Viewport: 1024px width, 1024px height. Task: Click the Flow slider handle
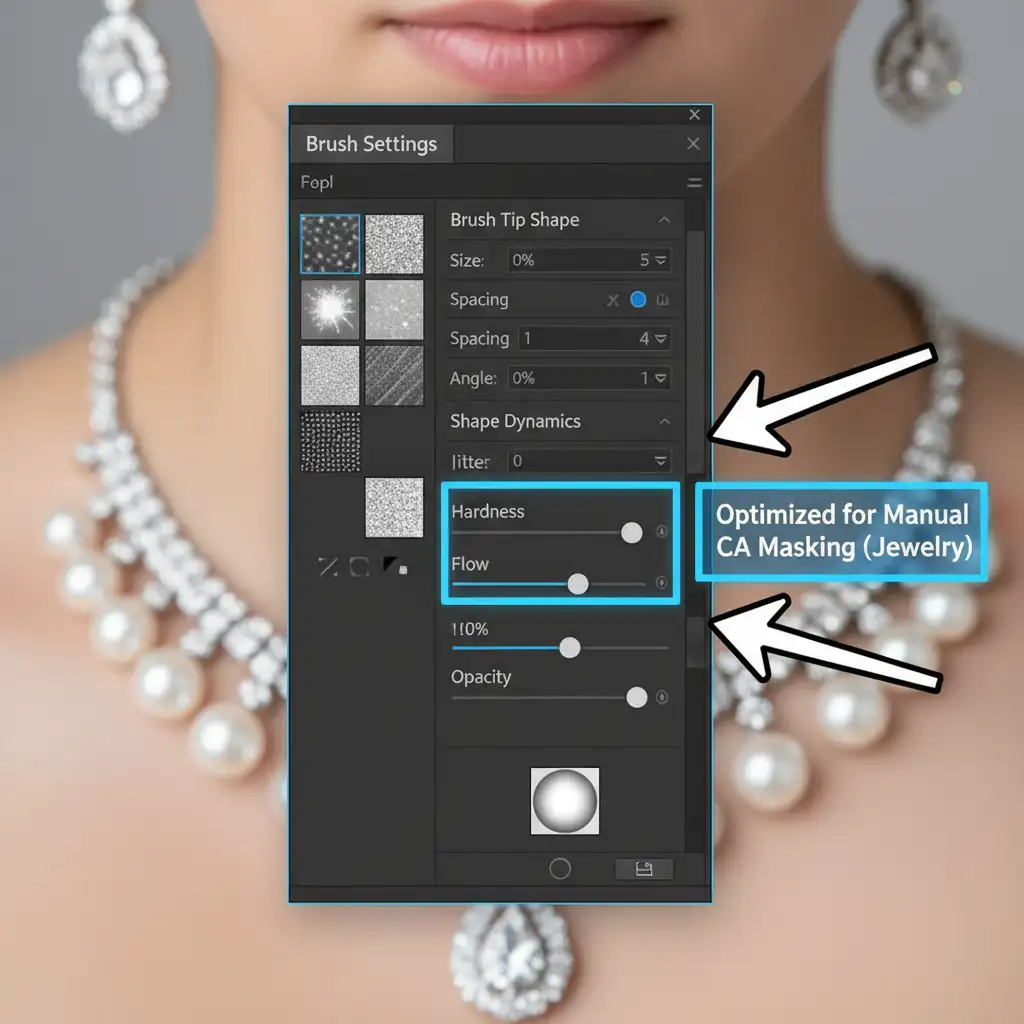coord(578,584)
